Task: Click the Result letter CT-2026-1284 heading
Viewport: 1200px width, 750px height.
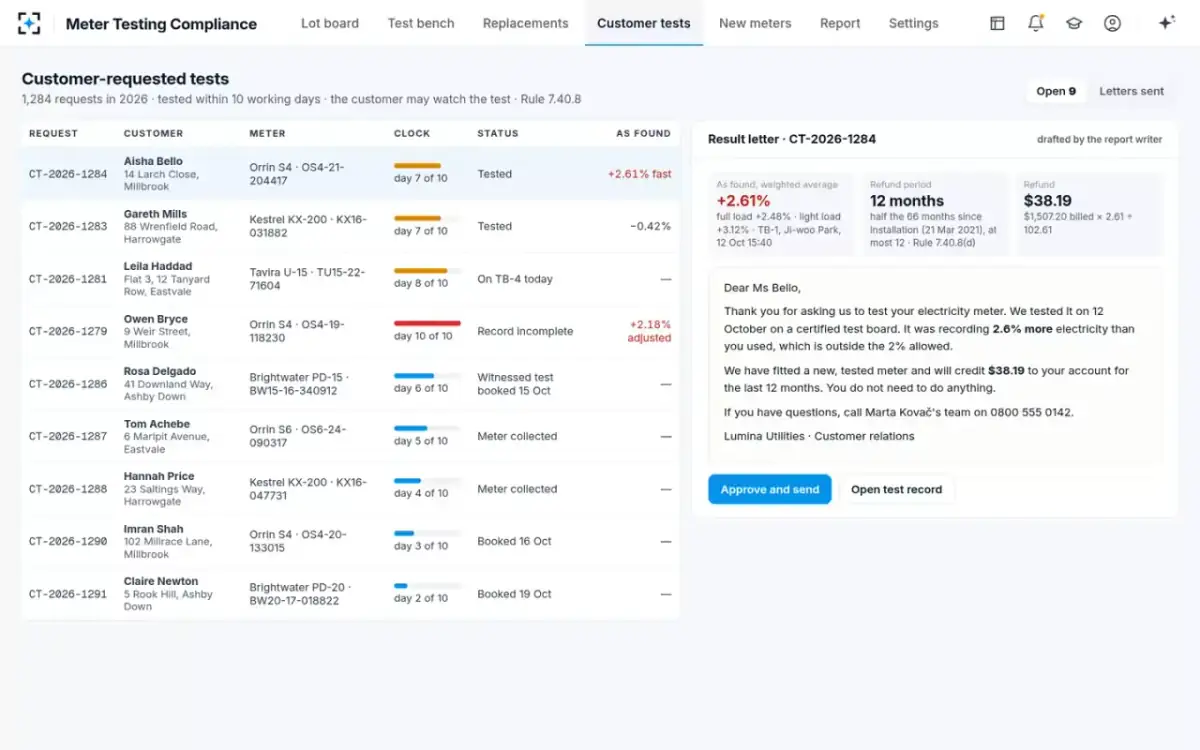Action: pos(792,139)
